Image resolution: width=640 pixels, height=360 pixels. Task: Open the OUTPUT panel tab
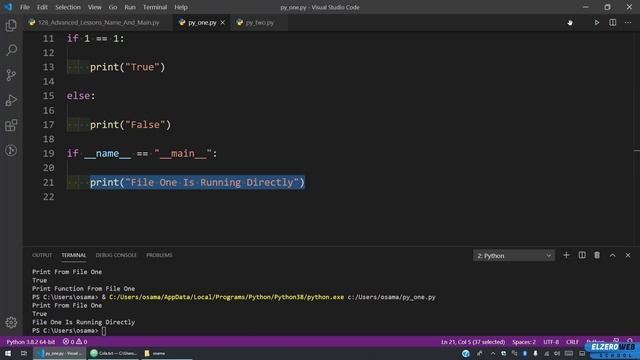[42, 255]
